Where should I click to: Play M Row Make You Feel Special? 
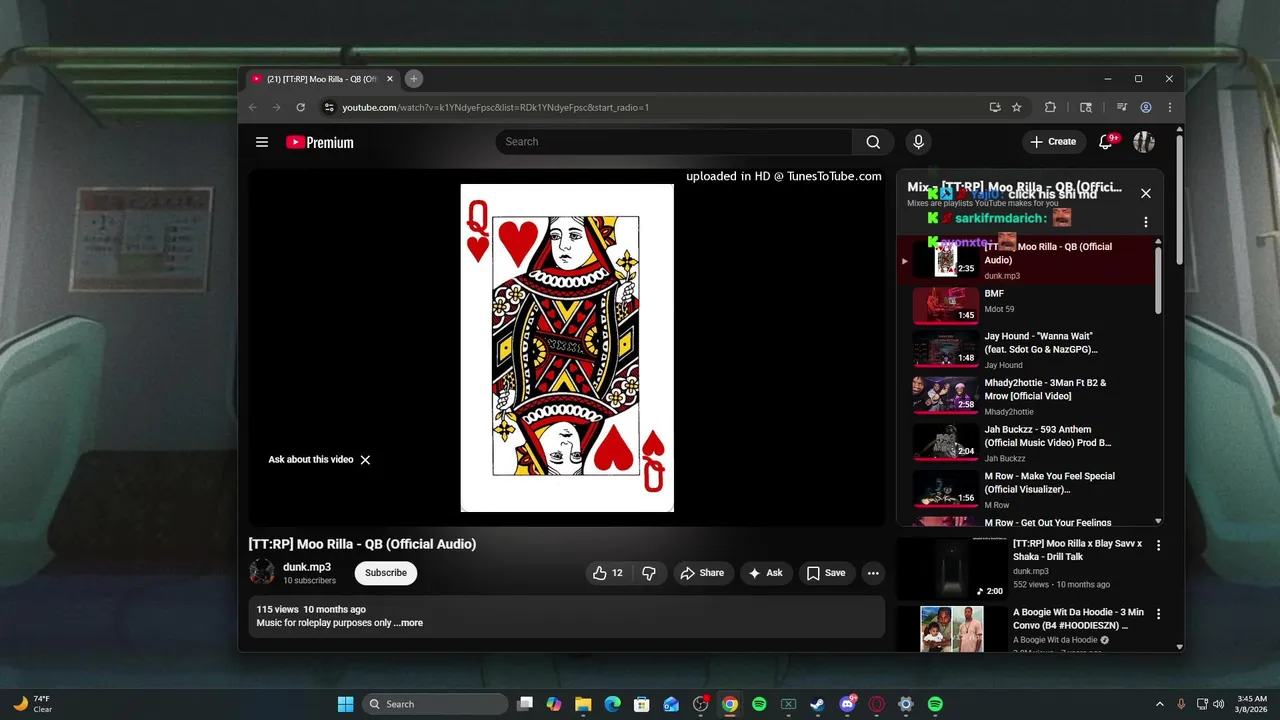(x=1030, y=490)
